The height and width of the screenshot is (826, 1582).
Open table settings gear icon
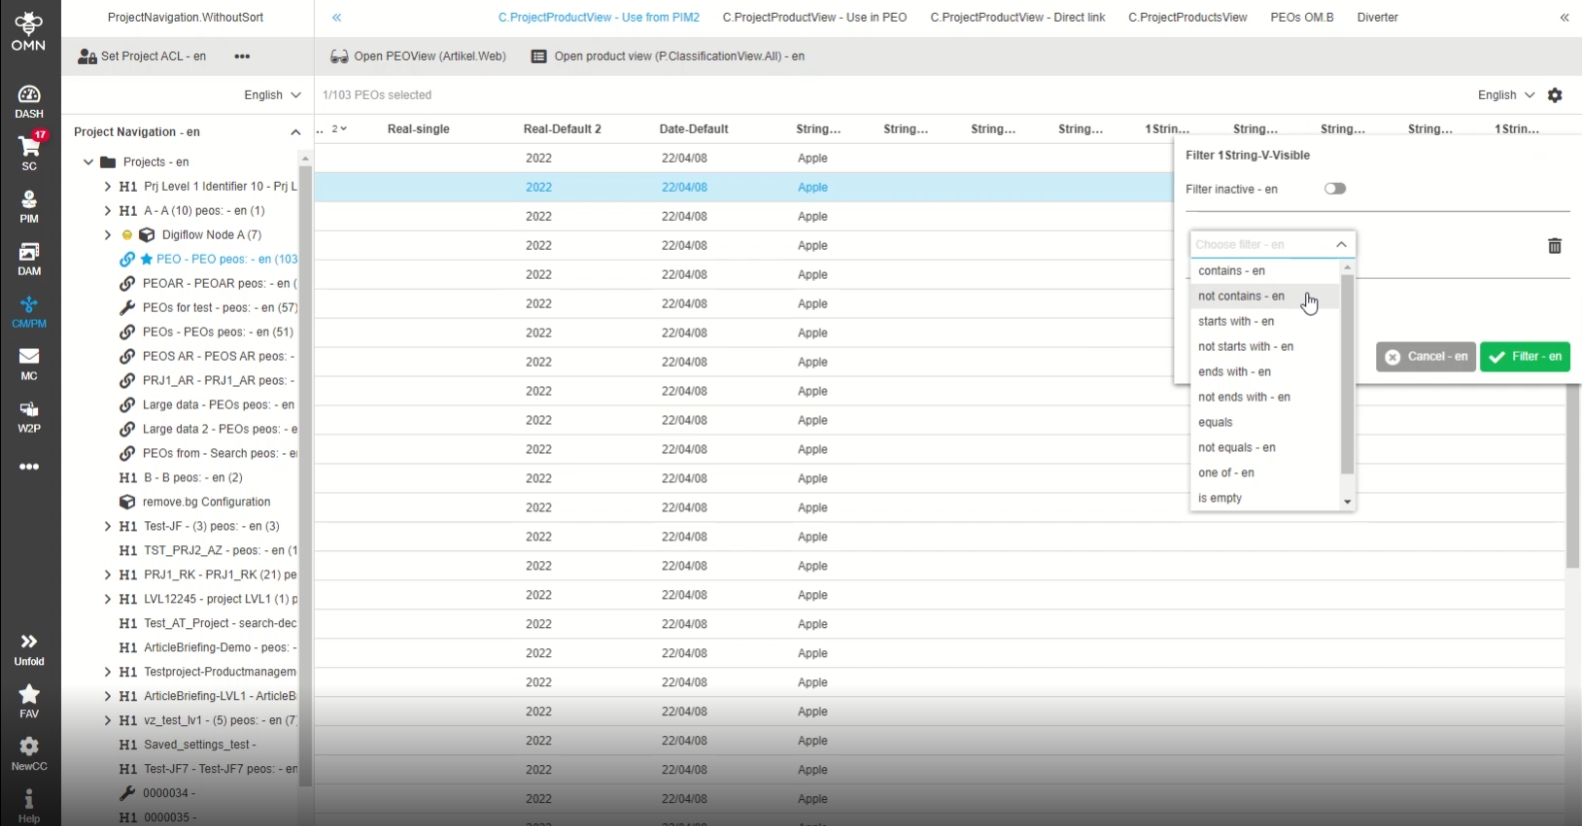tap(1554, 95)
